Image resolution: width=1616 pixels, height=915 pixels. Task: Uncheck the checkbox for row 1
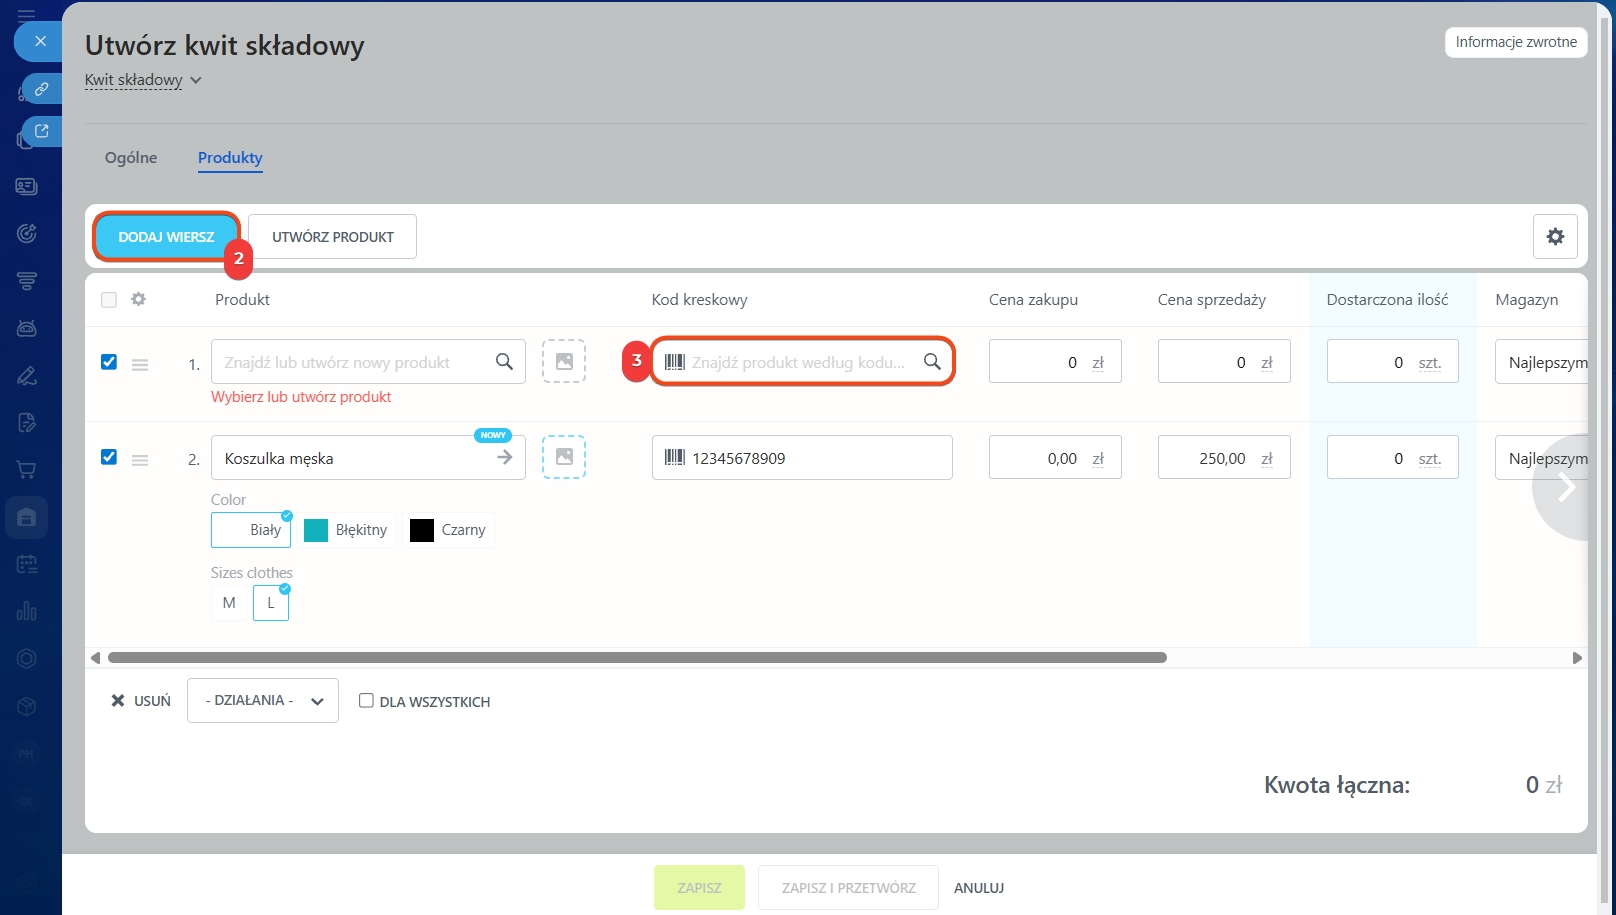pos(109,362)
